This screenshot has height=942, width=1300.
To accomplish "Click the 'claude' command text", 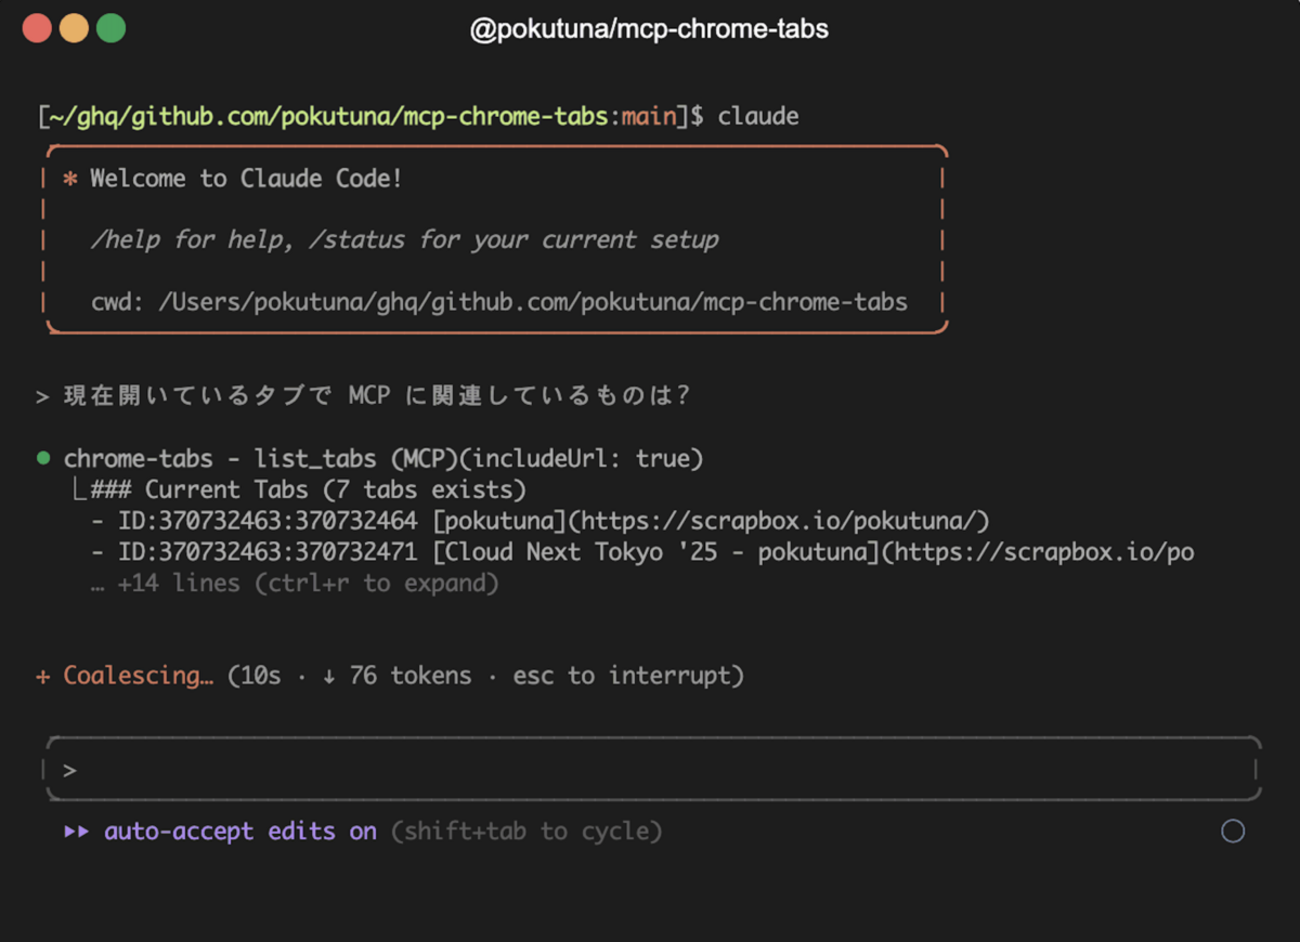I will [758, 117].
